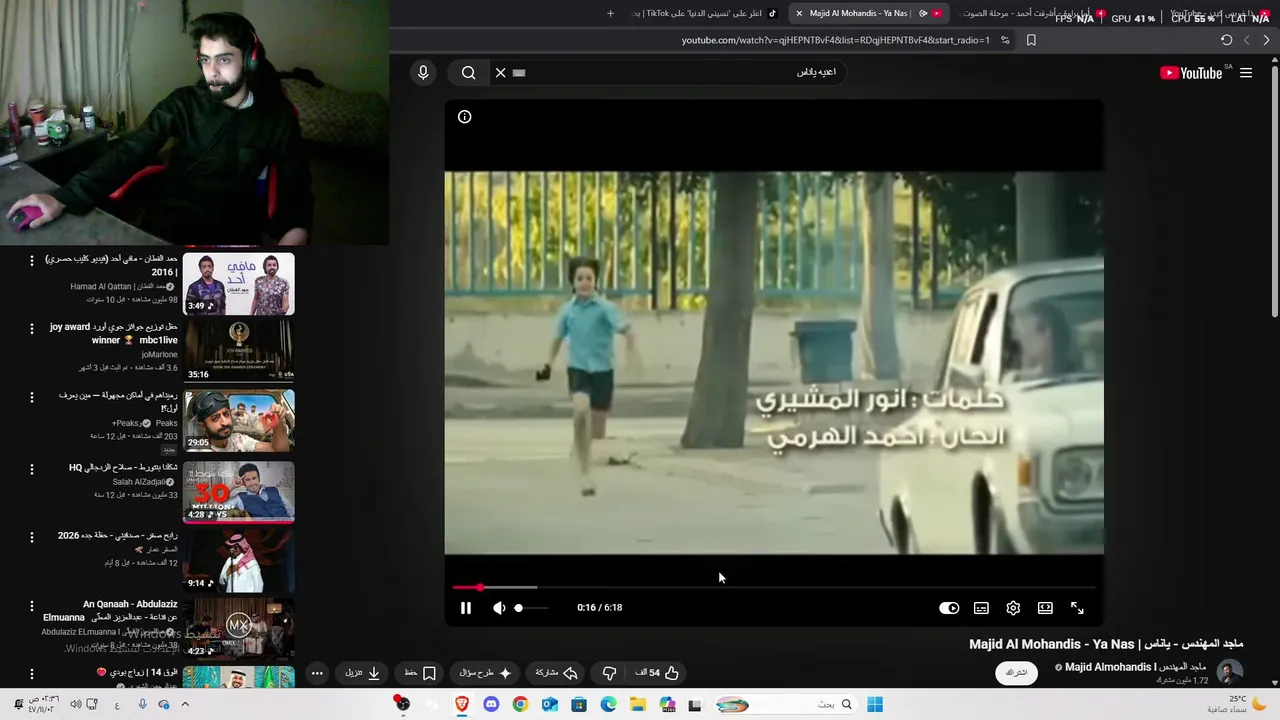Clear the search query with X
The image size is (1280, 720).
[x=501, y=72]
